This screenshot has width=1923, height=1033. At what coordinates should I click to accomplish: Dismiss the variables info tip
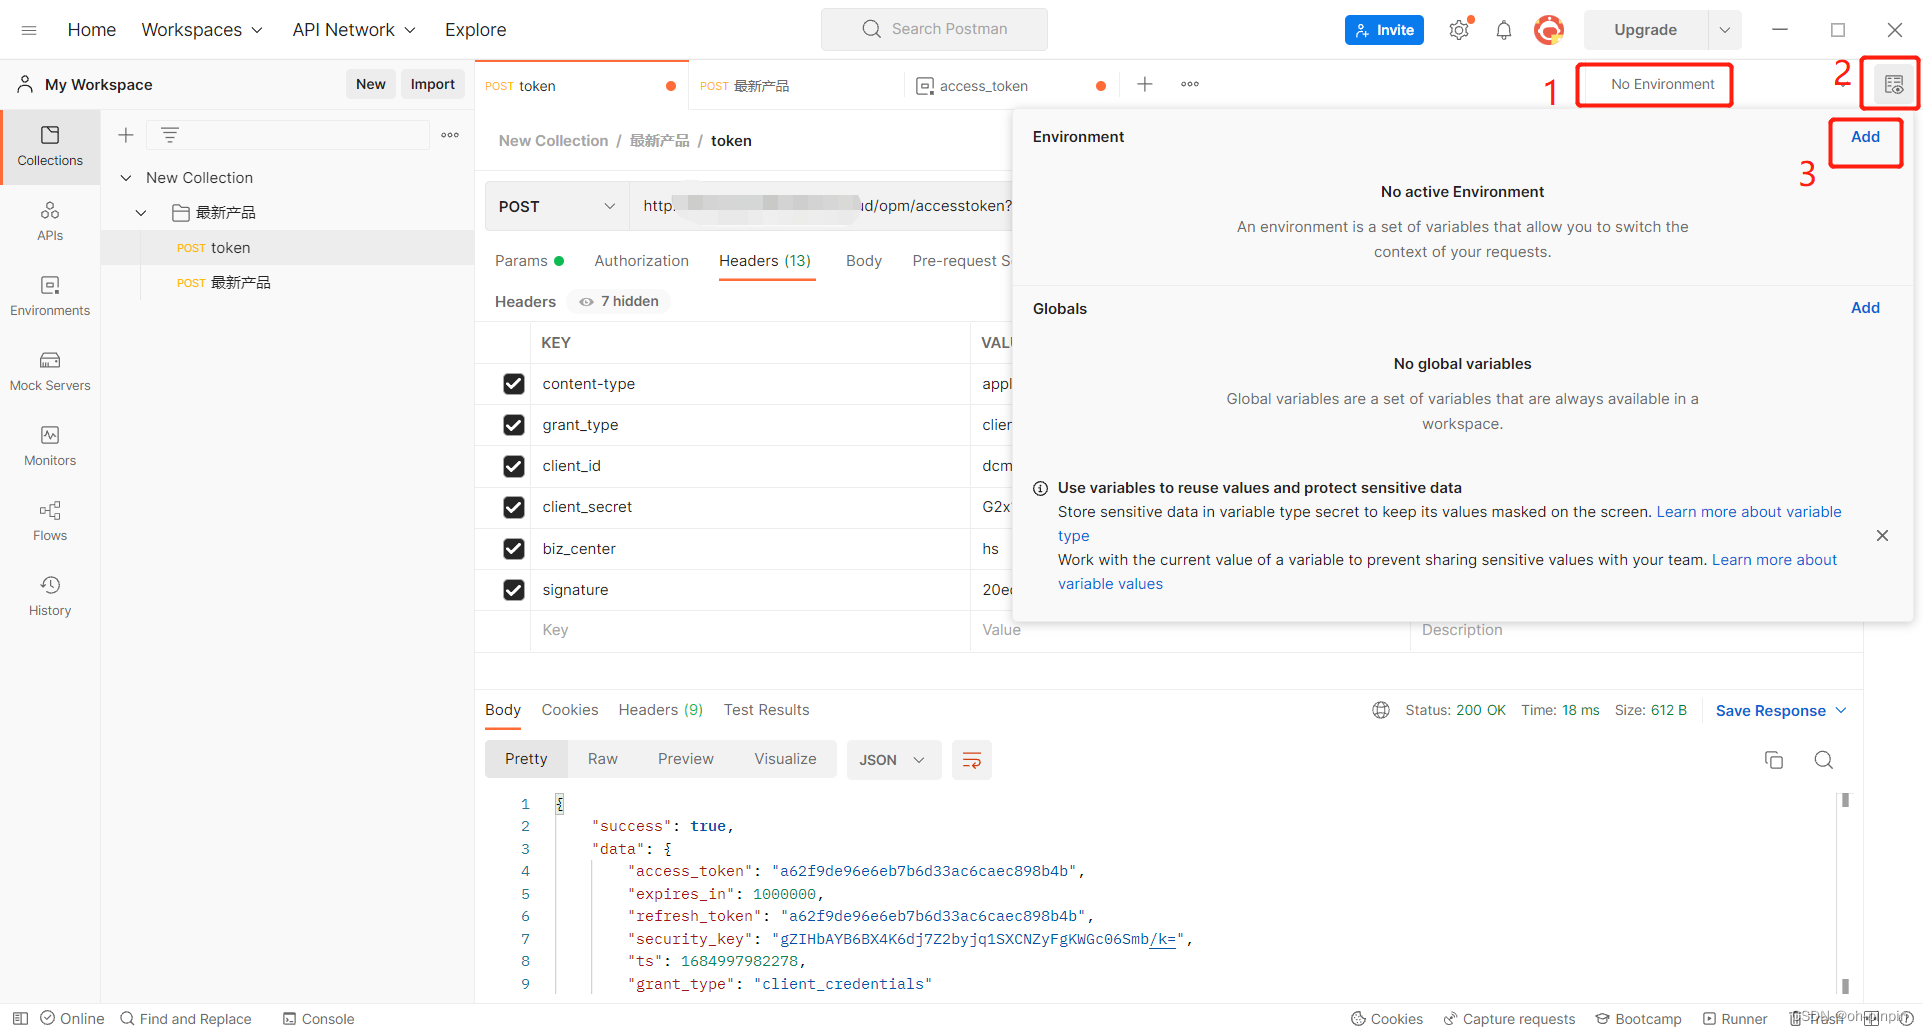(x=1882, y=536)
